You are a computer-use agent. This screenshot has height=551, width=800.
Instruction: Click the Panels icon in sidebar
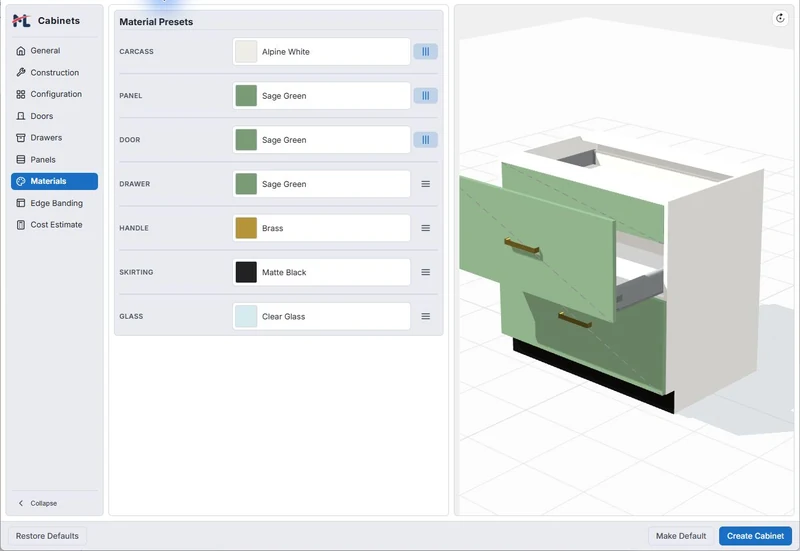[x=21, y=160]
